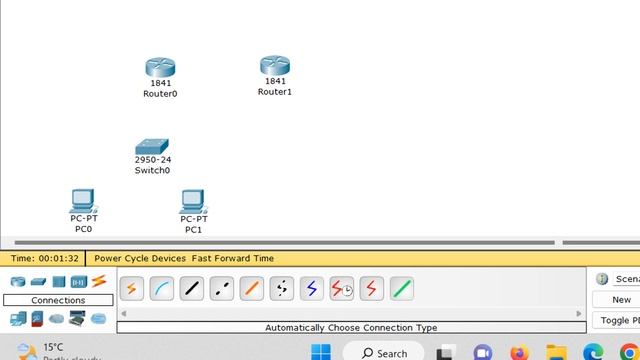Click the scenario info icon
Image resolution: width=640 pixels, height=360 pixels.
602,279
